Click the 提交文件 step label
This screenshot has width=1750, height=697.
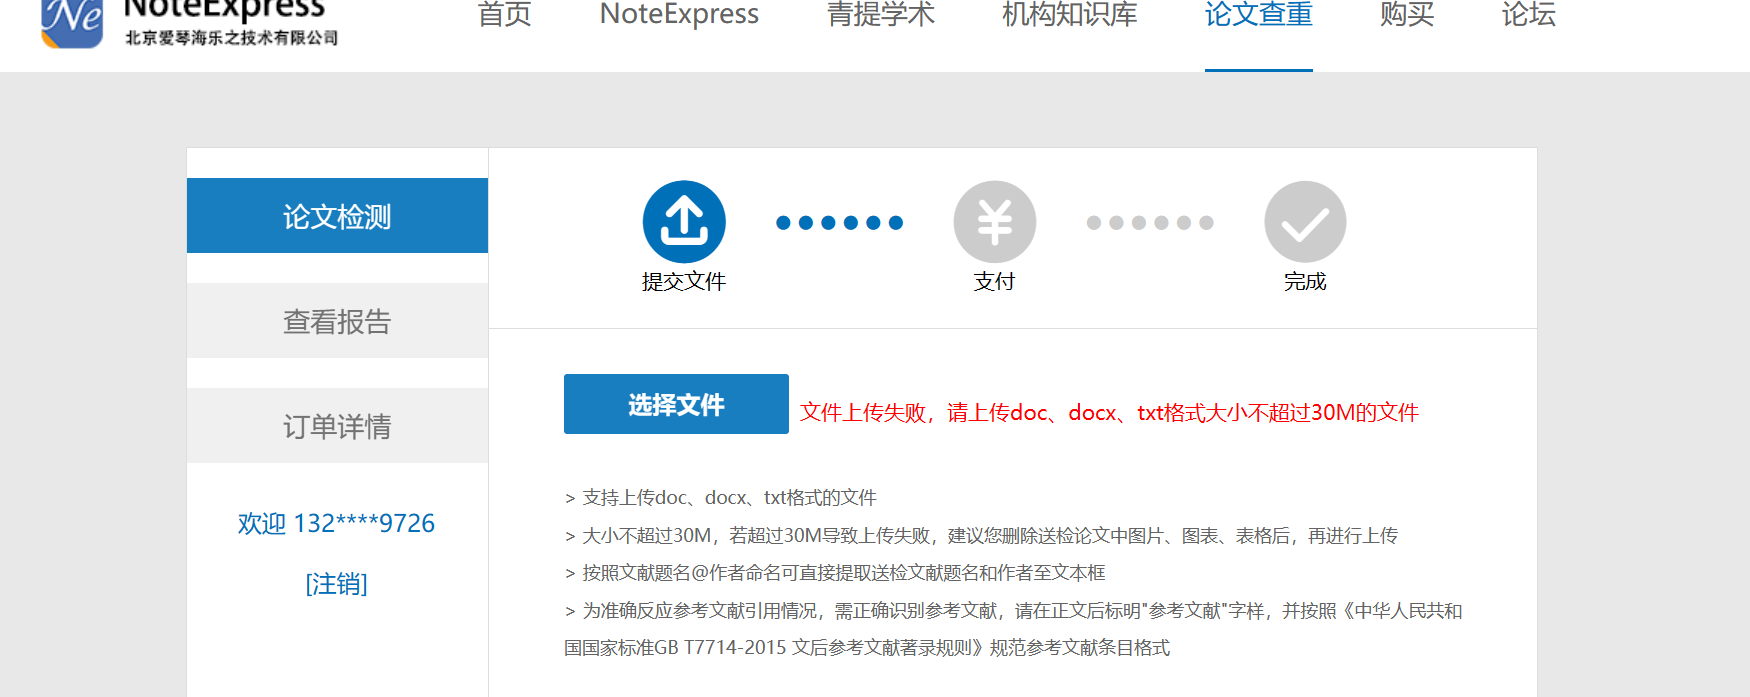pos(684,282)
